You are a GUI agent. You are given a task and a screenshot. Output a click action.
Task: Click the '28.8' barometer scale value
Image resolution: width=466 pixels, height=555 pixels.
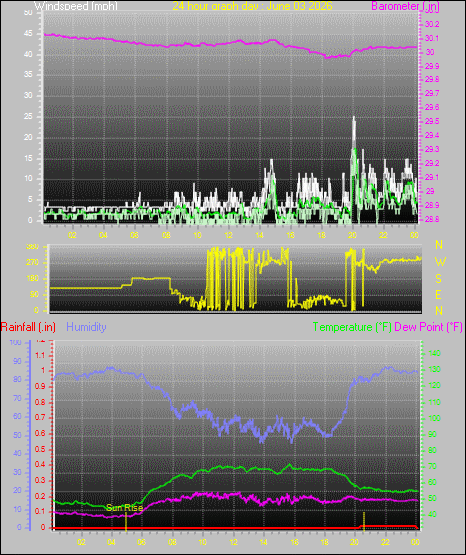(432, 219)
